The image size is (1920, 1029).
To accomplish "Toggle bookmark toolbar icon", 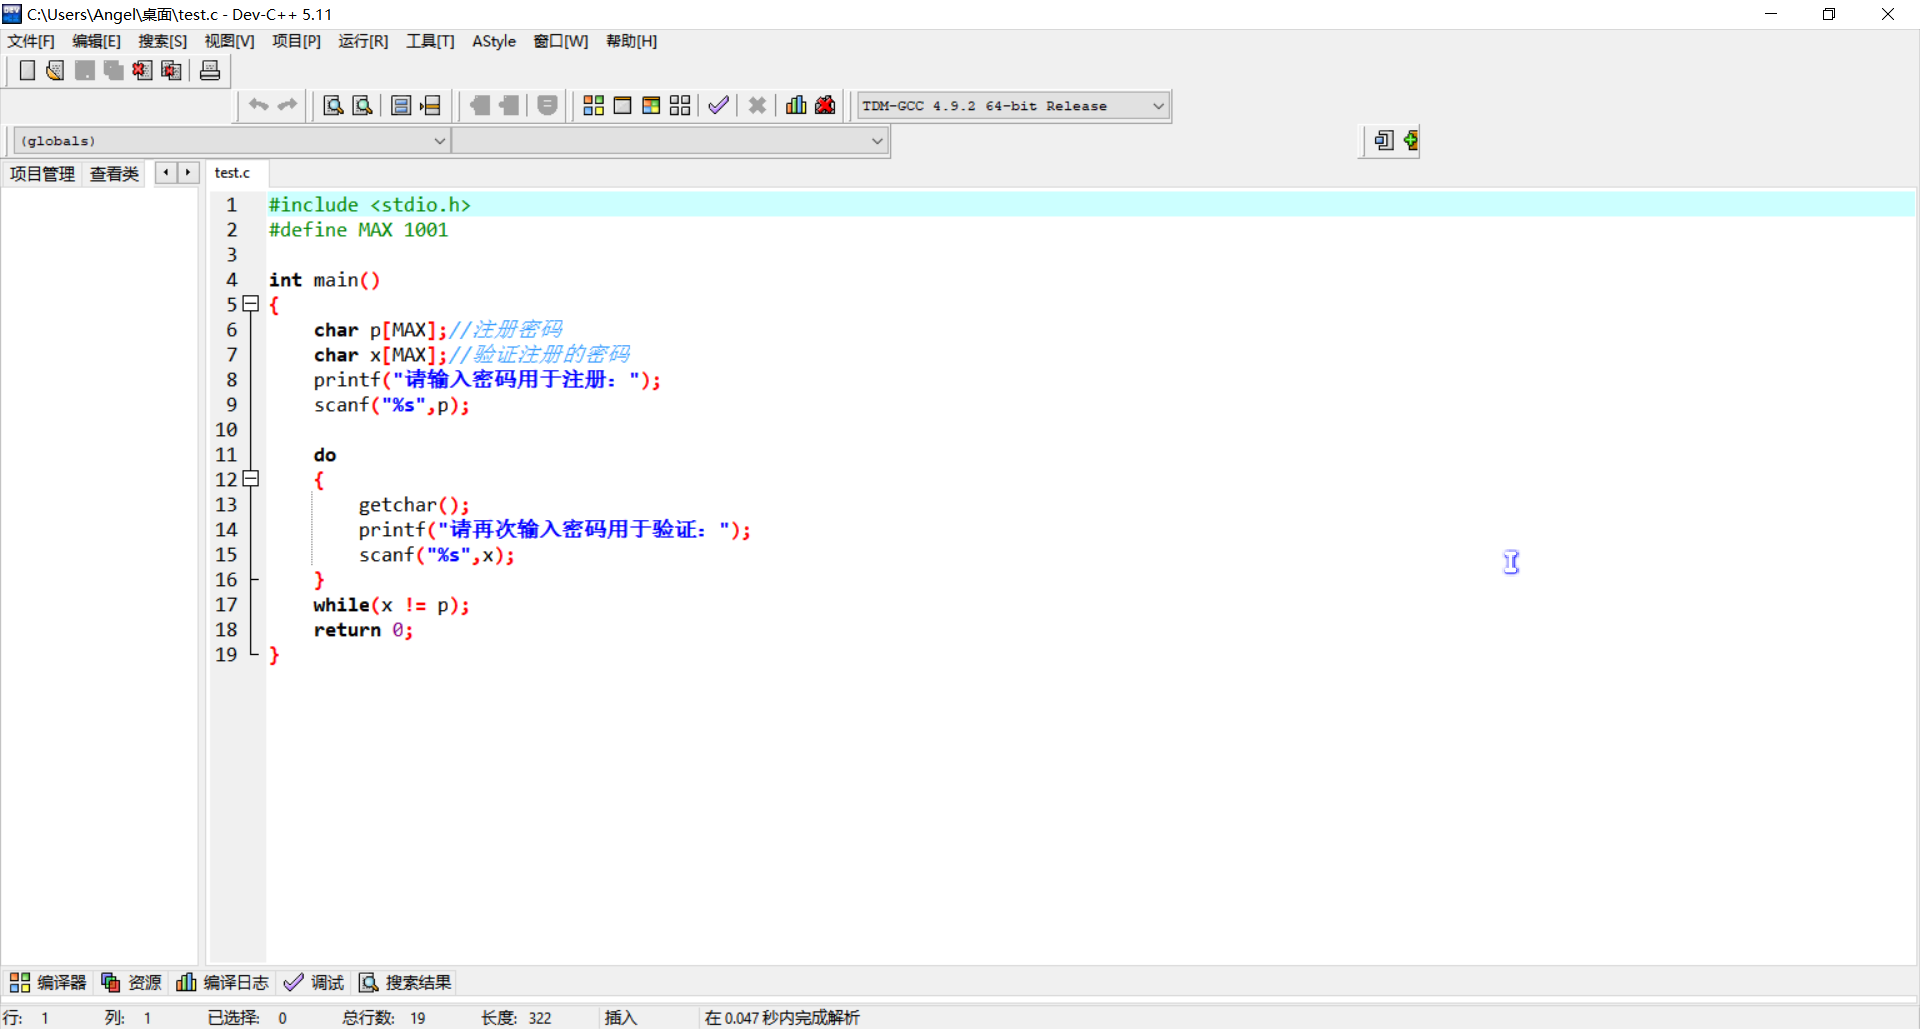I will [x=480, y=105].
